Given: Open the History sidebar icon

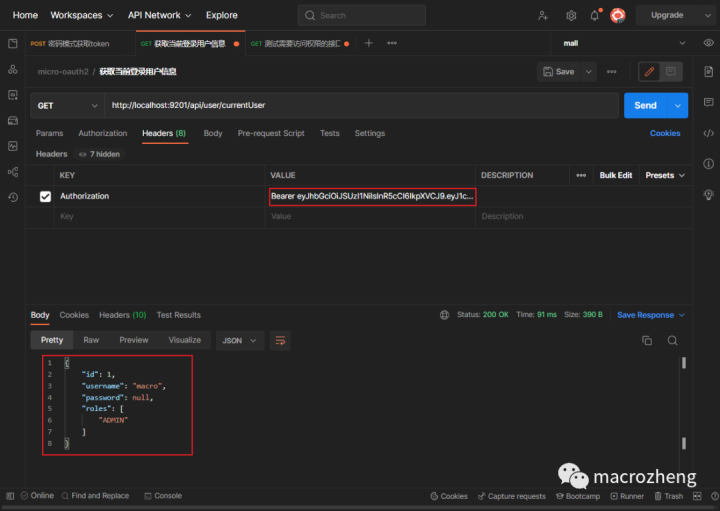Looking at the screenshot, I should [13, 197].
